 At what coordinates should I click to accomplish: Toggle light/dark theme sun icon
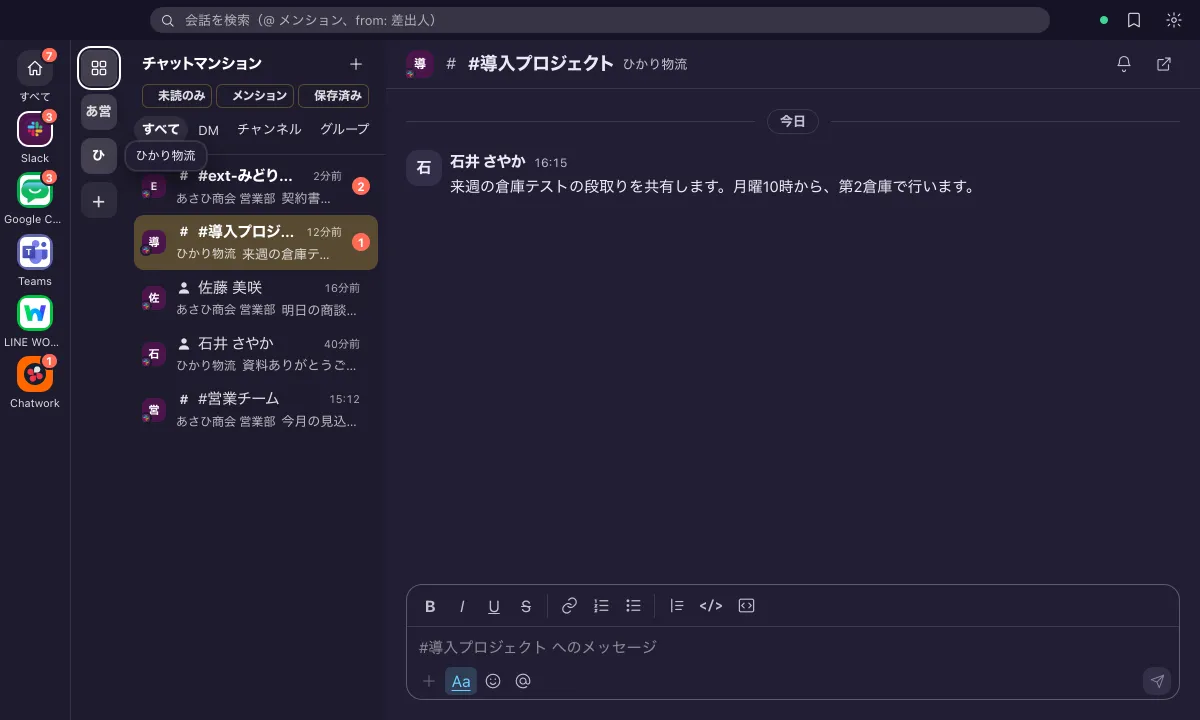click(1174, 20)
